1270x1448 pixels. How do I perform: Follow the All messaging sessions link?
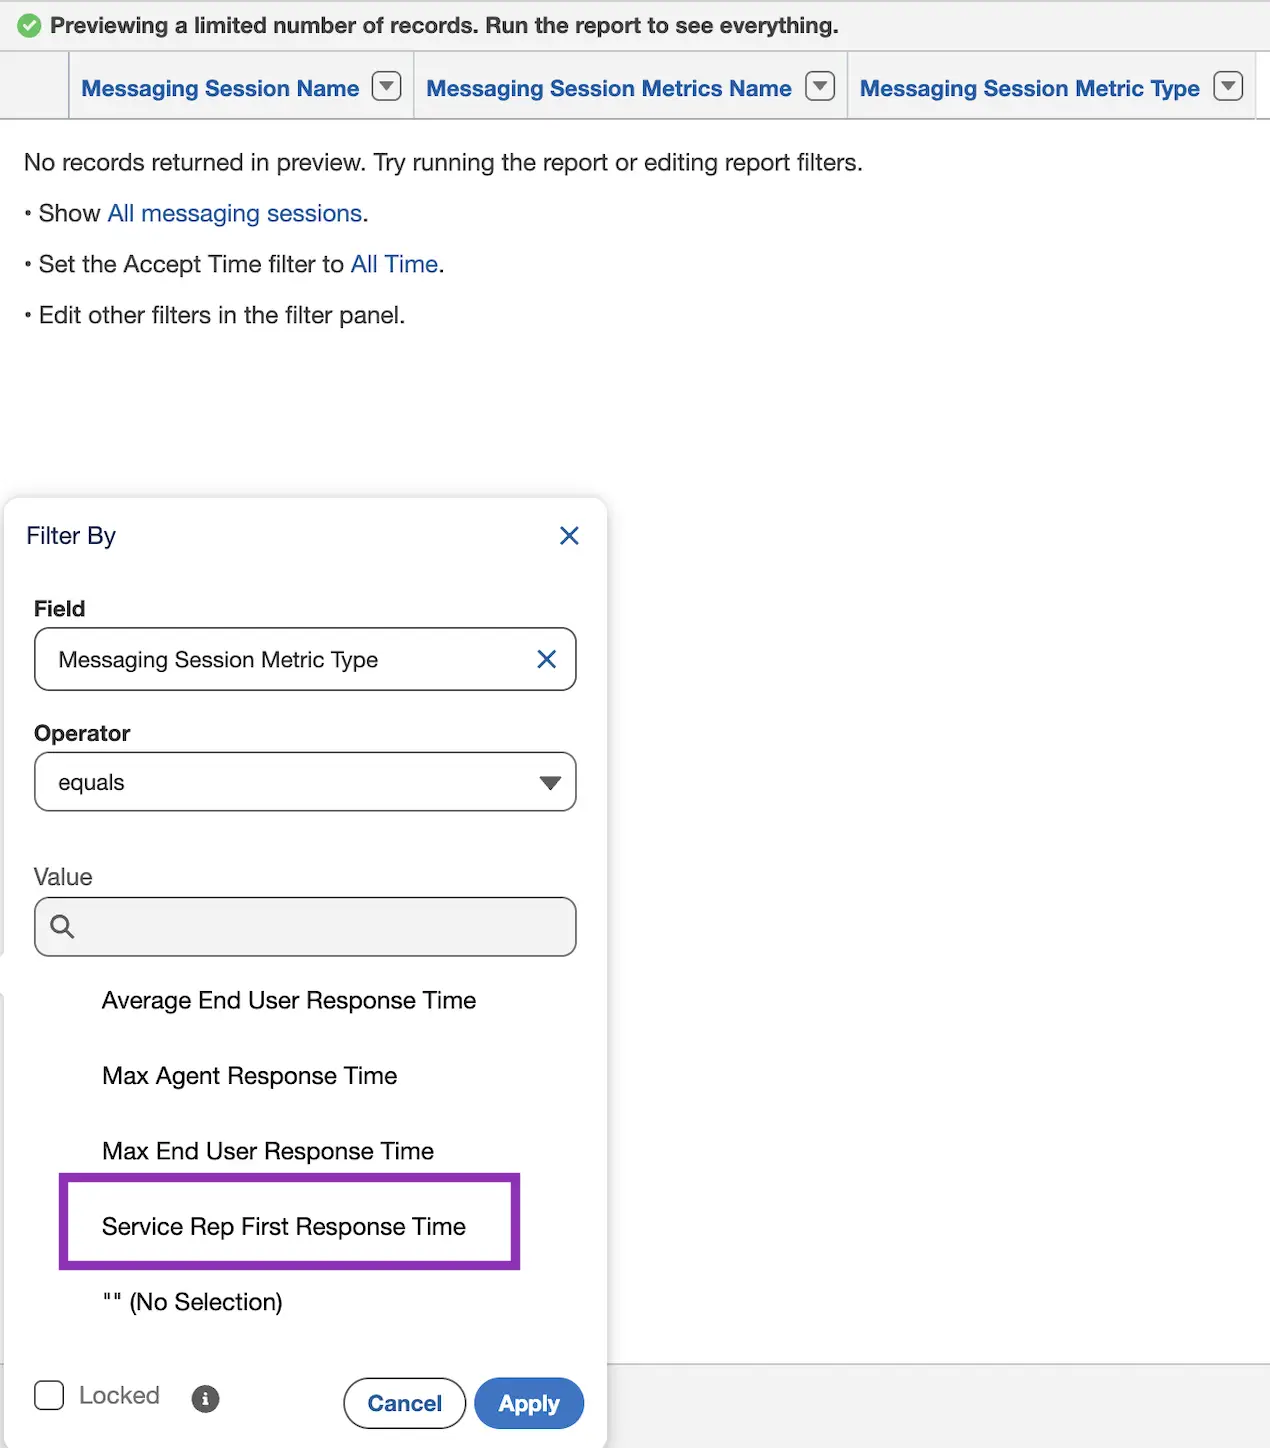click(234, 213)
